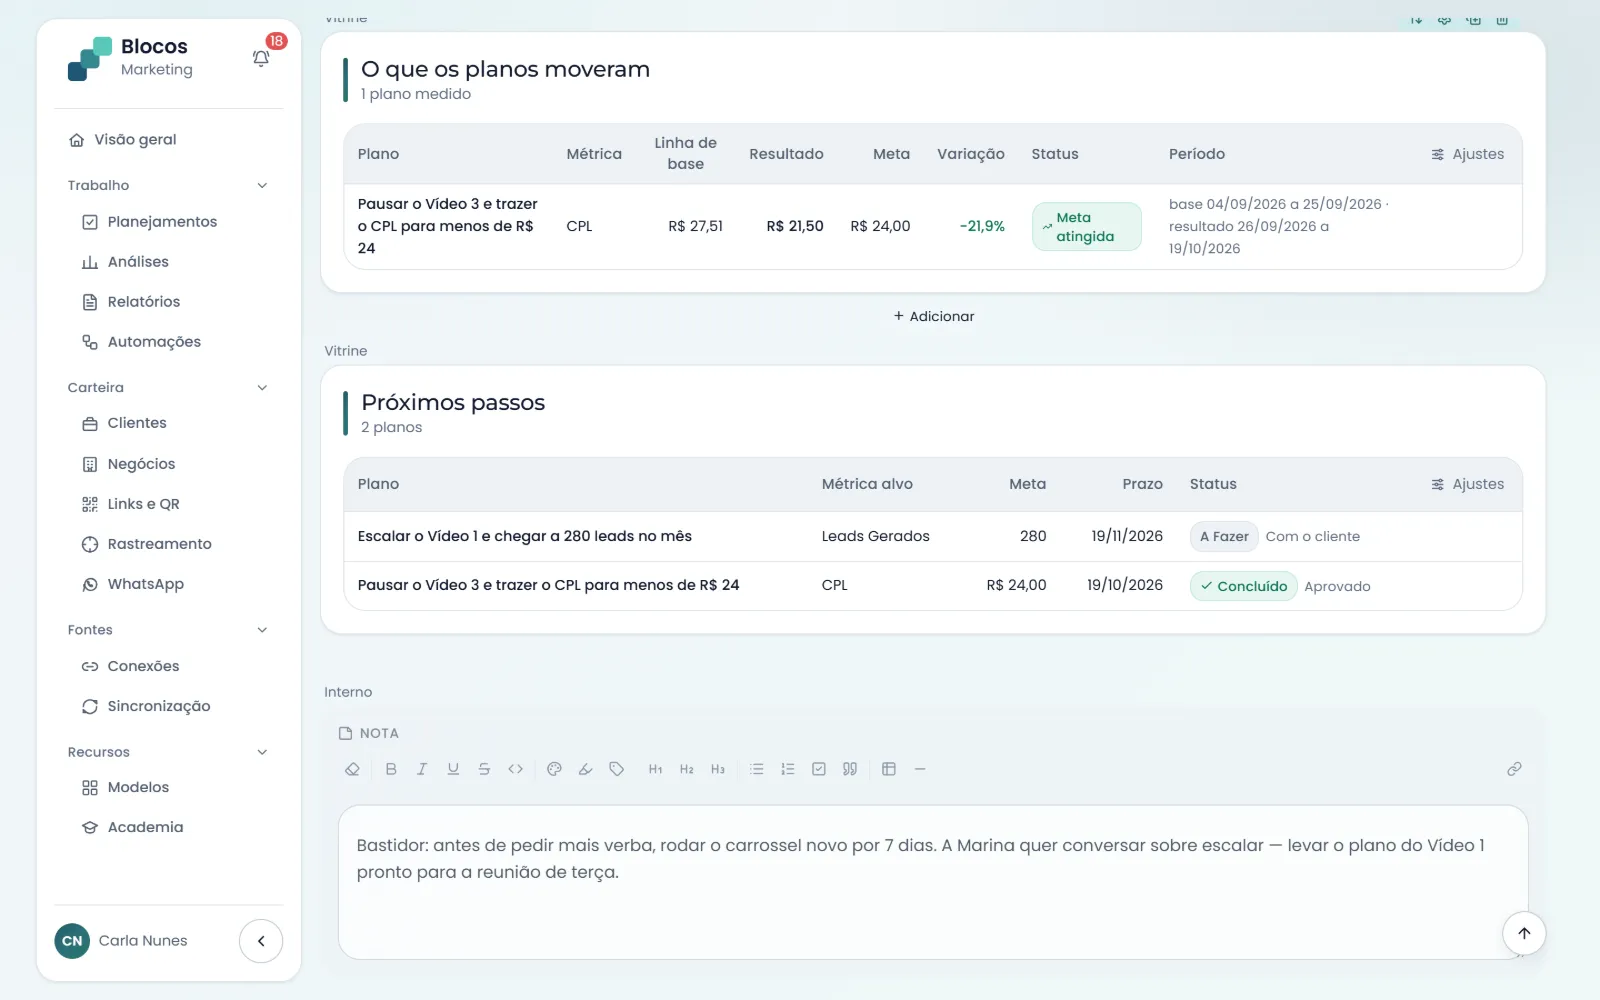Open Ajustes for the Próximos passos table

[1467, 484]
